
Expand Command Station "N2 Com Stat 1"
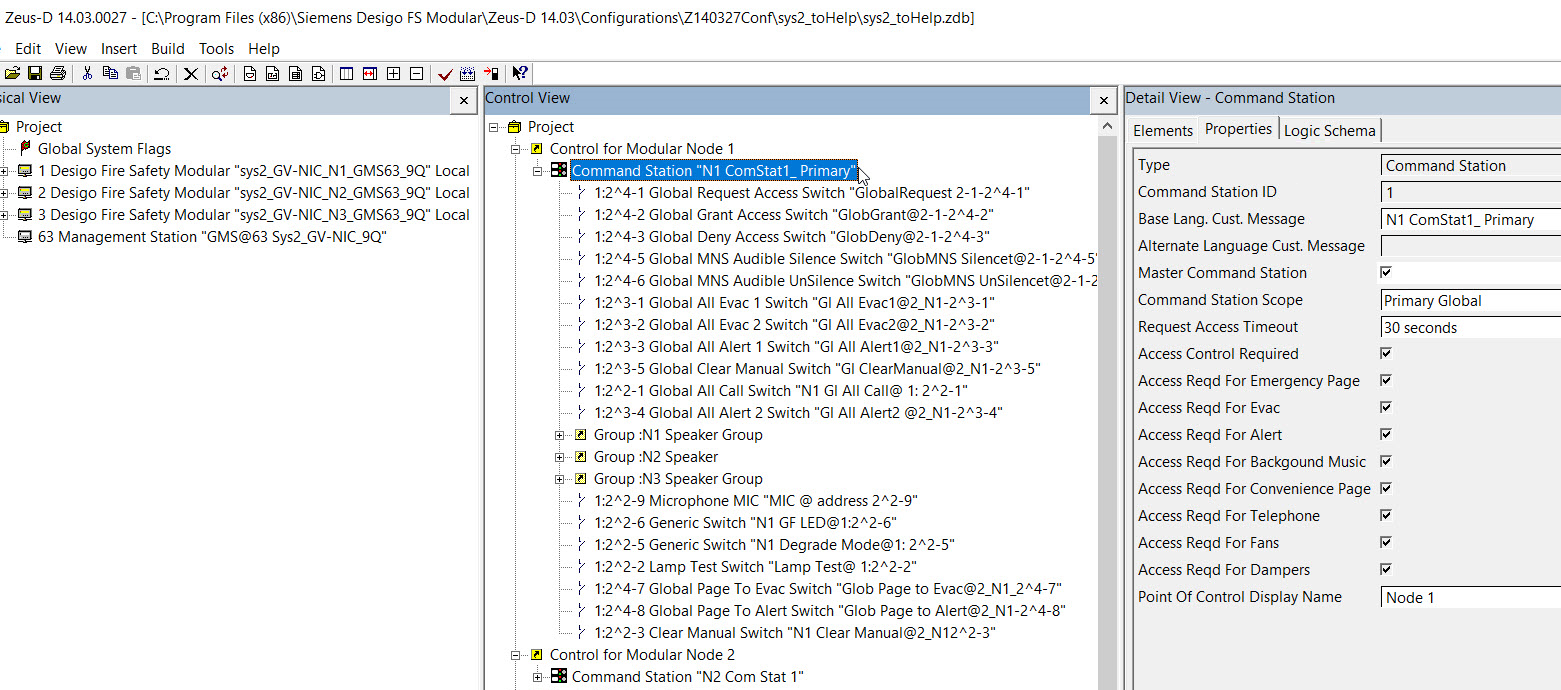538,677
